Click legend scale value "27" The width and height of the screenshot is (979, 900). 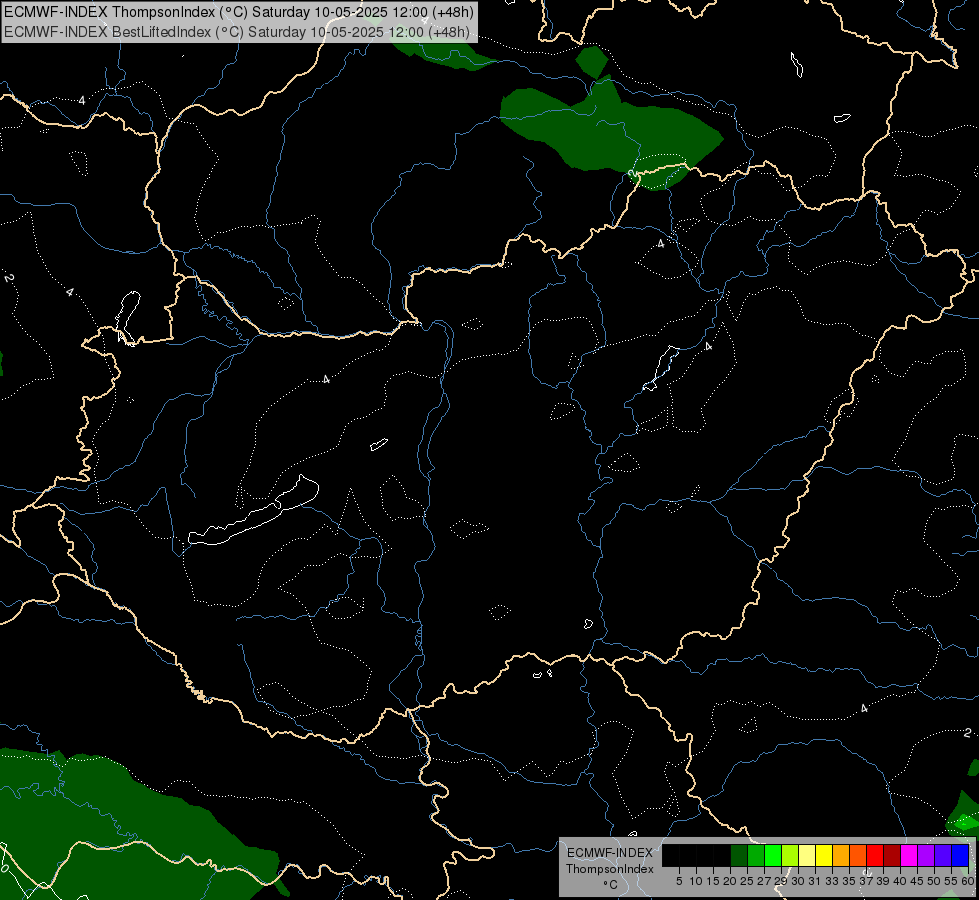click(x=764, y=881)
